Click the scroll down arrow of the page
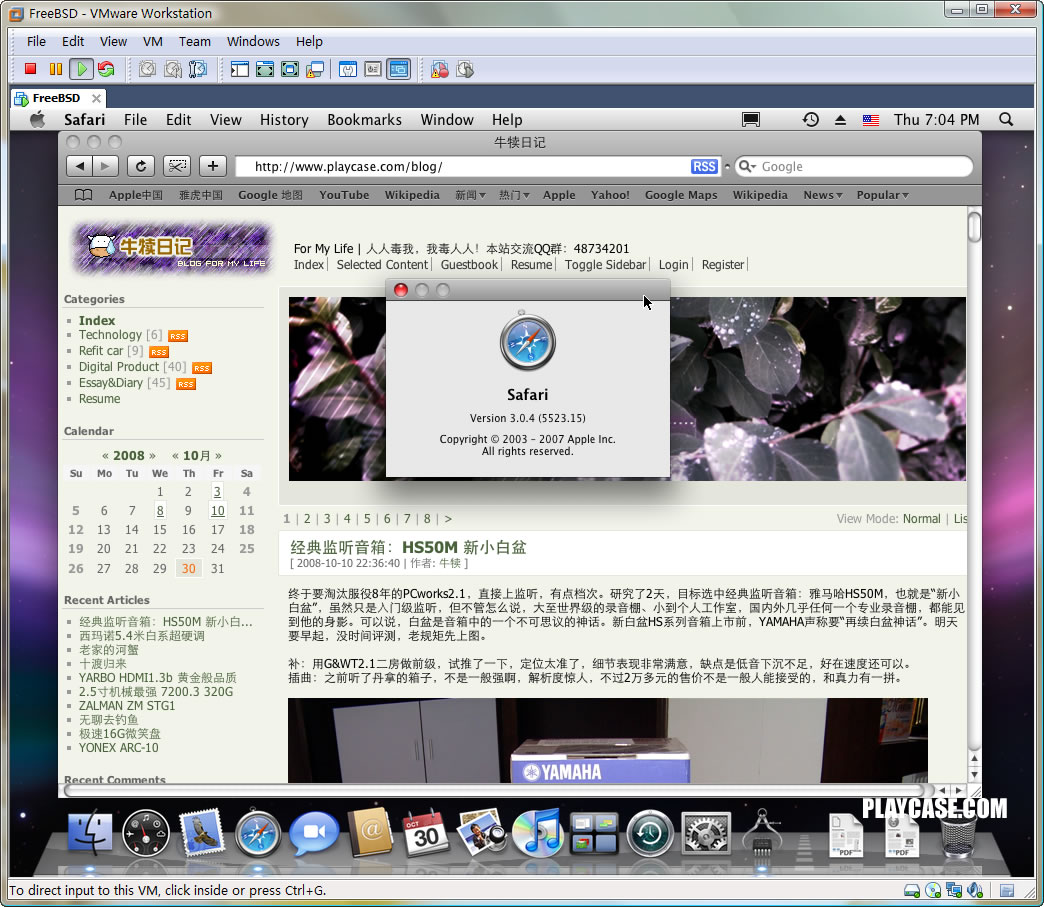The width and height of the screenshot is (1044, 907). 974,774
